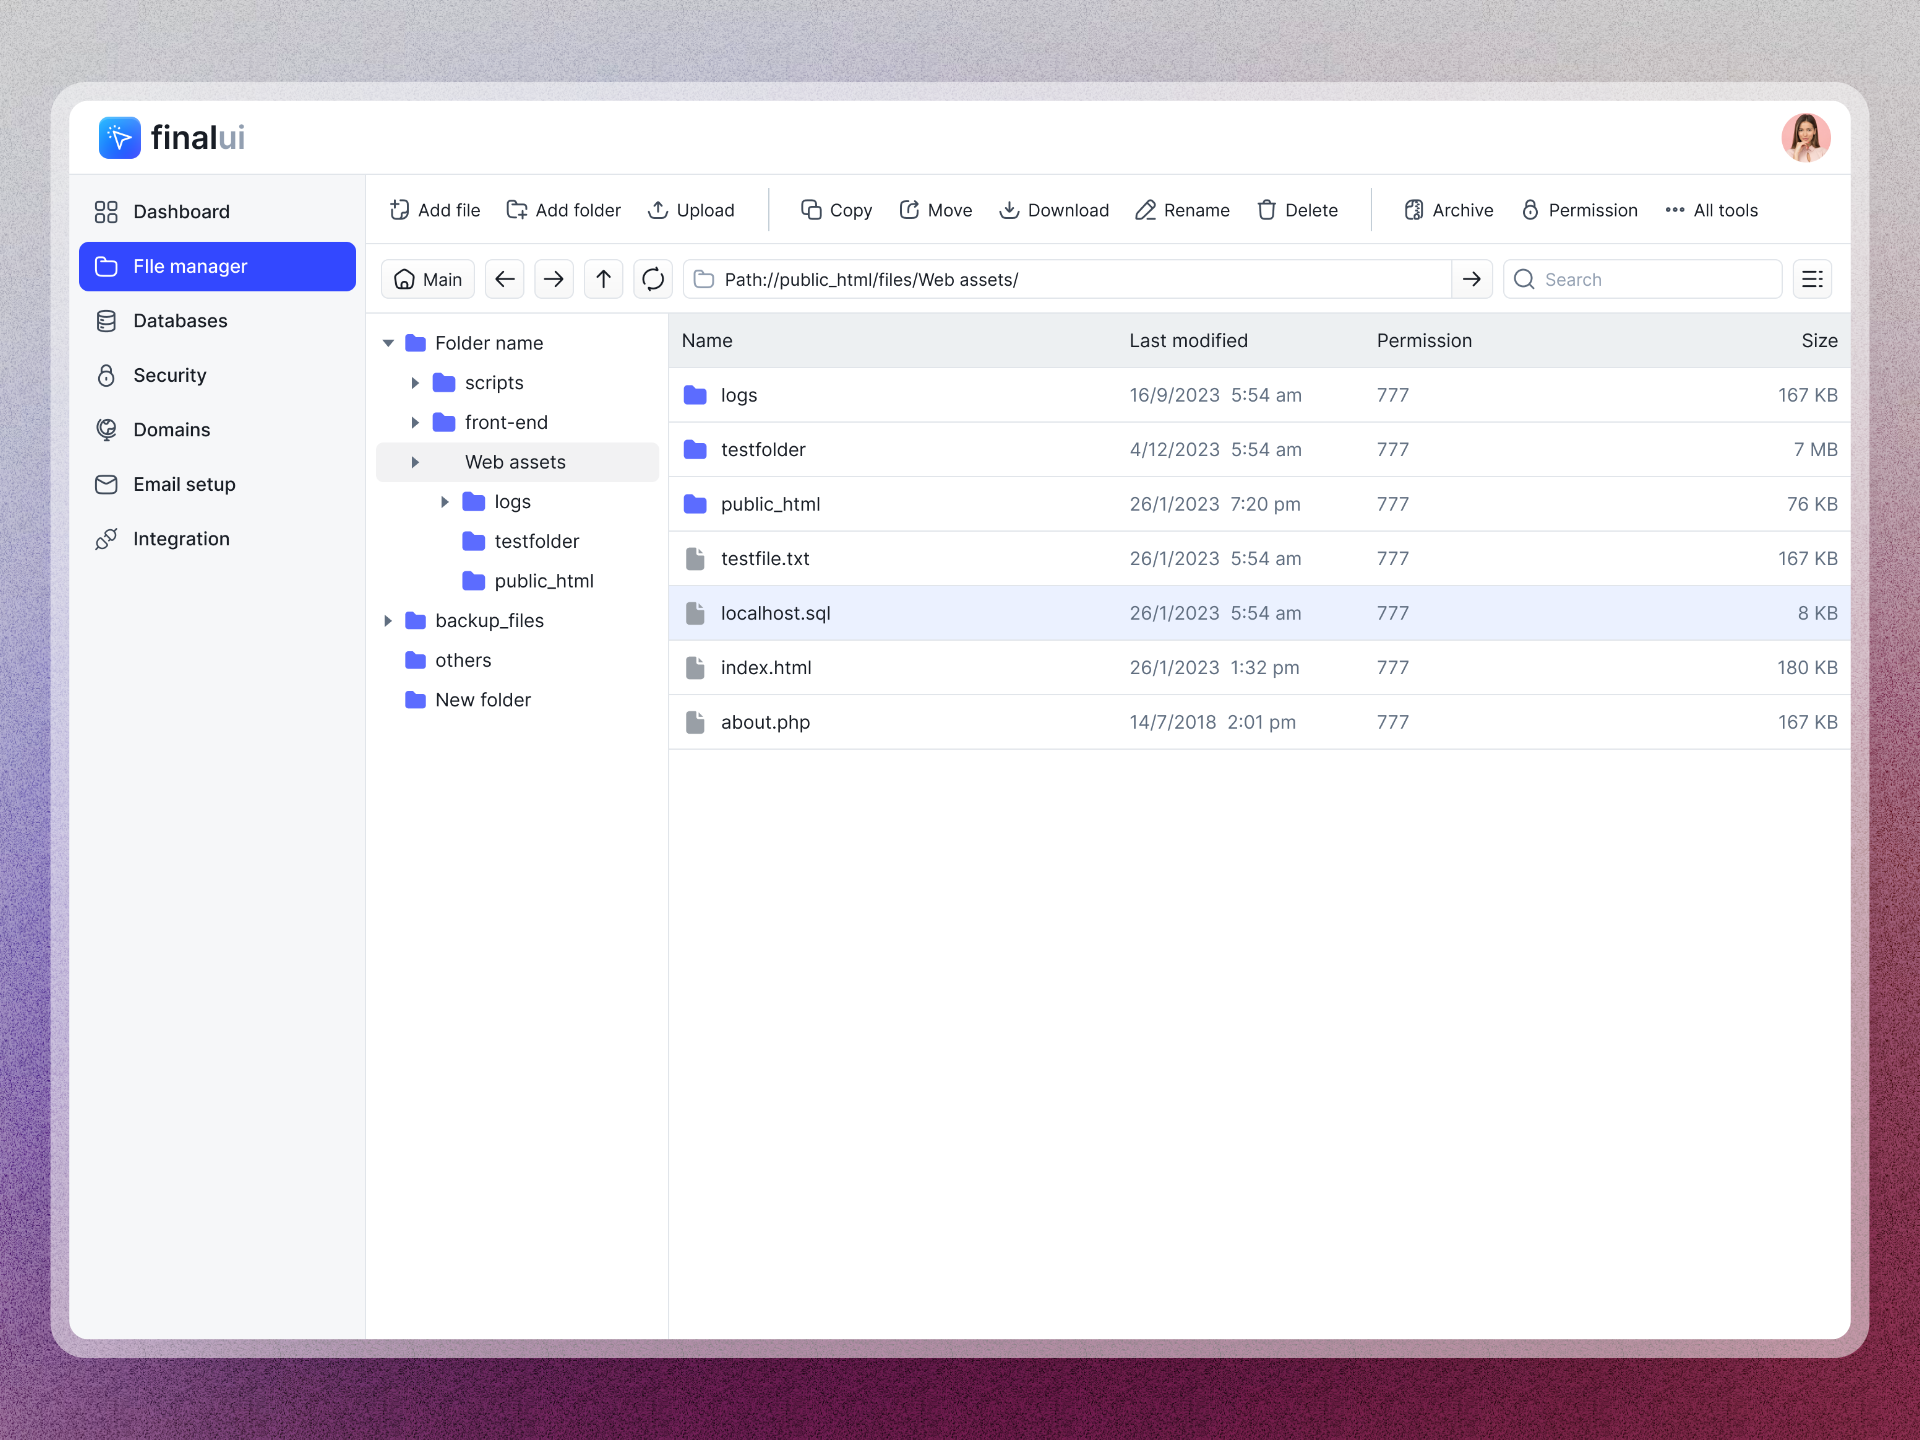Click the Download icon
This screenshot has width=1920, height=1440.
[1009, 210]
